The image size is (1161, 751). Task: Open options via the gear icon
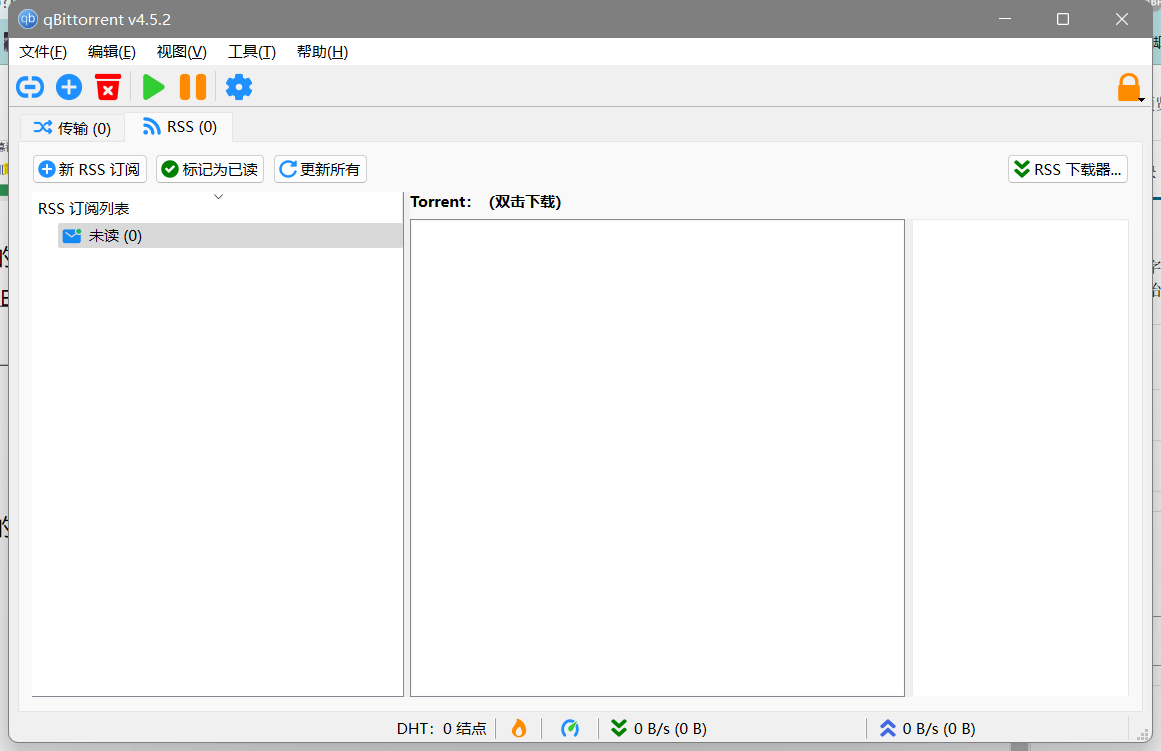click(x=239, y=88)
